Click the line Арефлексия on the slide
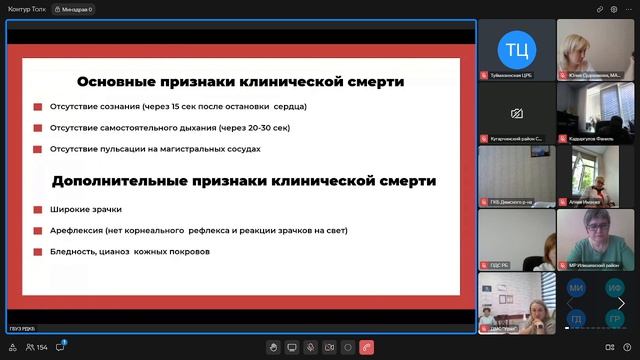Screen dimensions: 640x360 tap(199, 231)
